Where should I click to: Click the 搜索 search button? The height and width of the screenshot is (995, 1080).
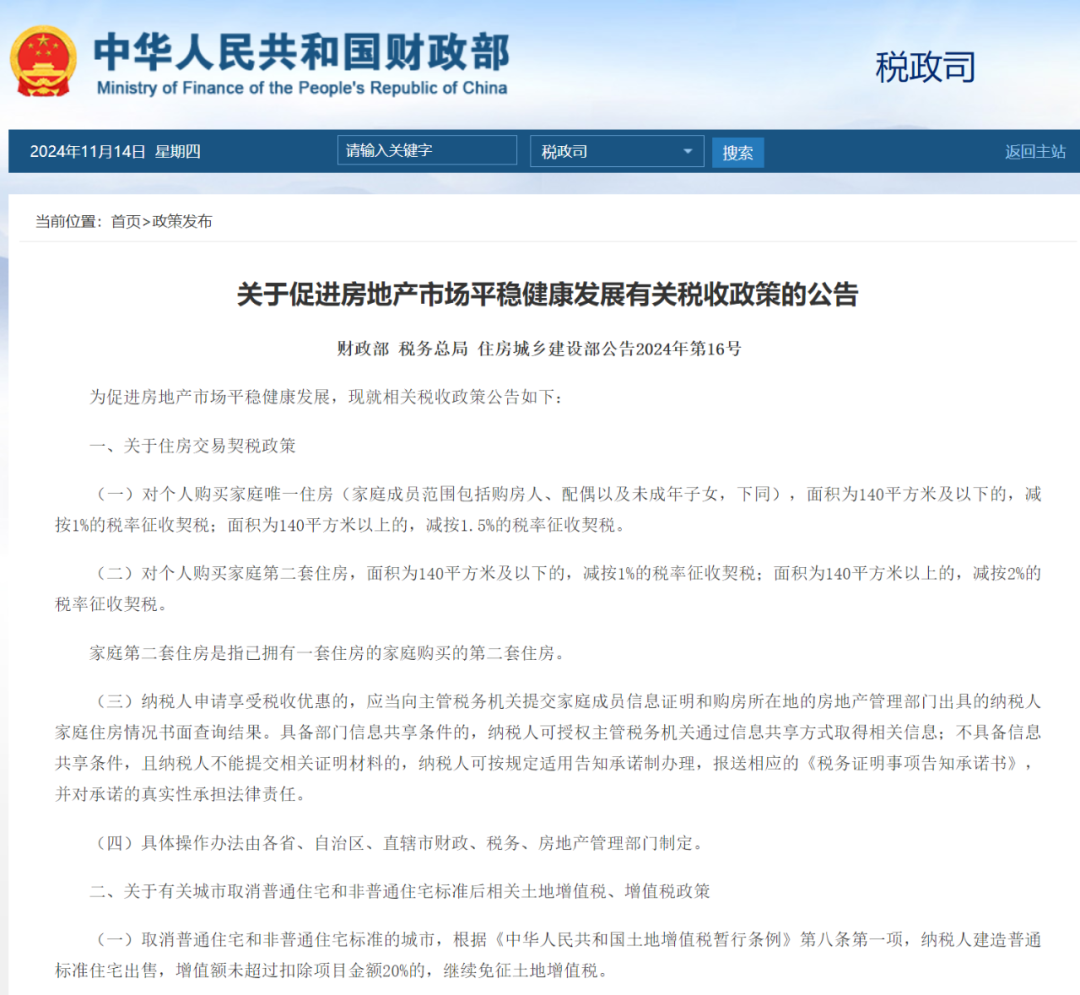pos(738,153)
